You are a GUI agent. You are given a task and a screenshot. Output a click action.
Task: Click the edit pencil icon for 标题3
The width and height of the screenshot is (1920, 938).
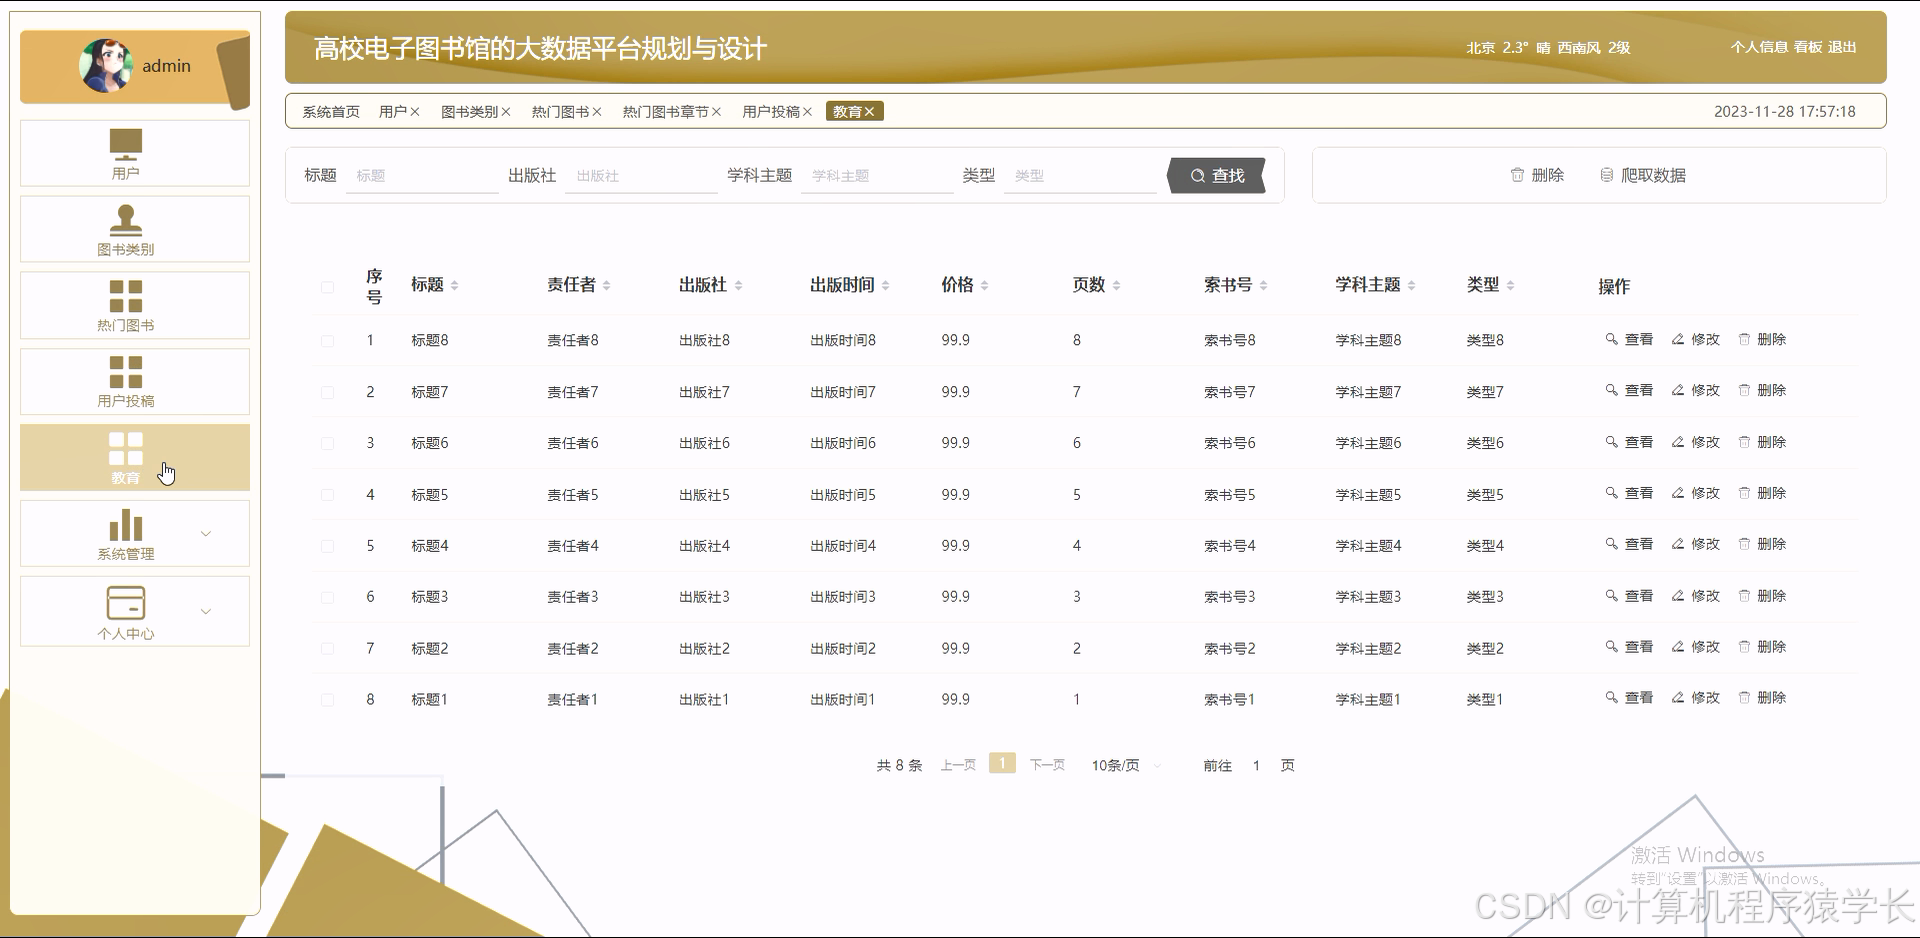[1678, 596]
